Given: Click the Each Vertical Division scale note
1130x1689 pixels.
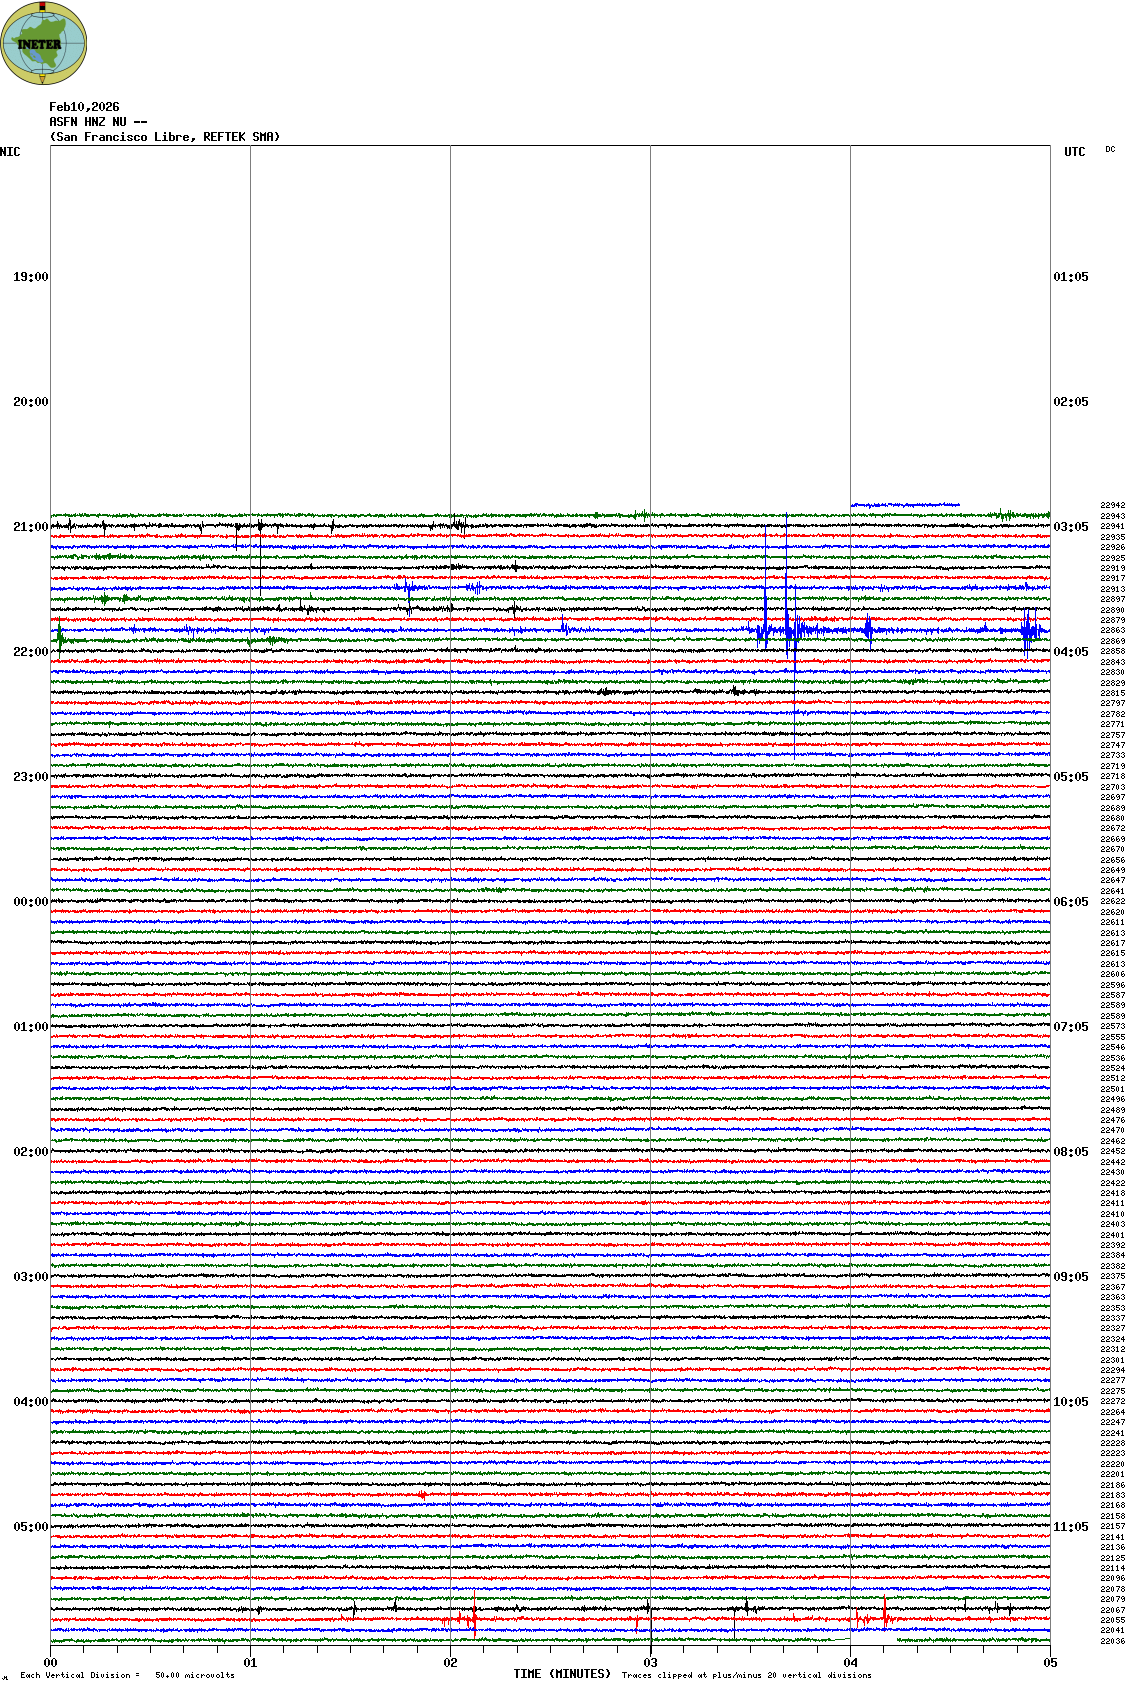Looking at the screenshot, I should (x=127, y=1675).
